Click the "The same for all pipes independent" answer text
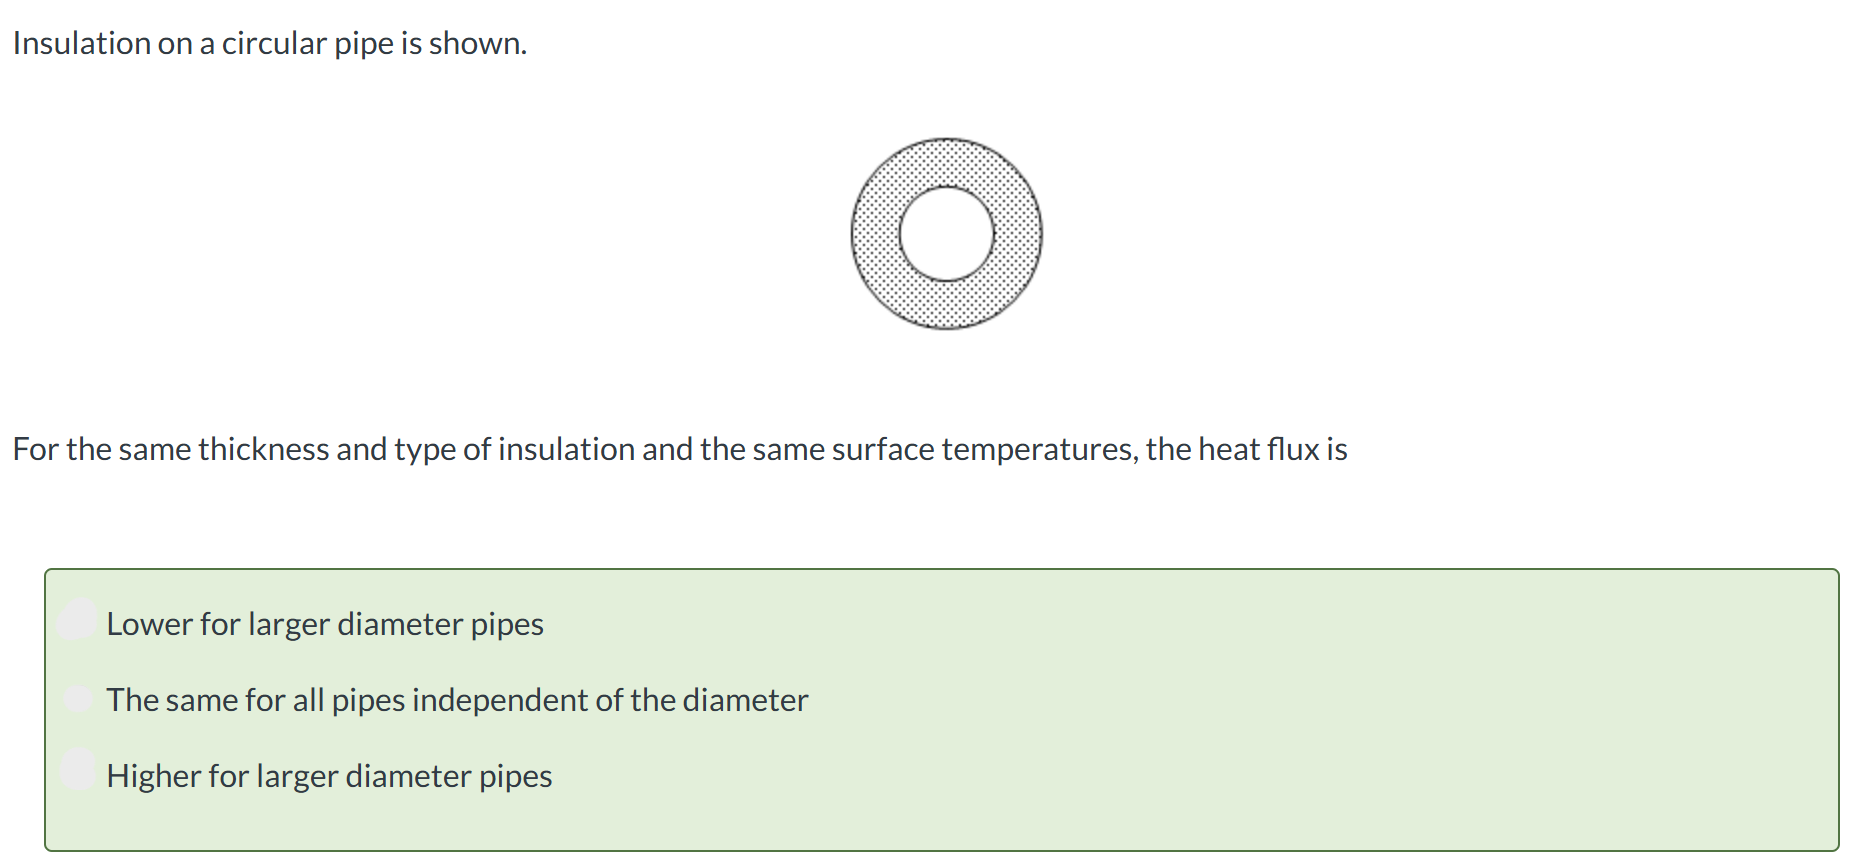Viewport: 1871px width, 860px height. (x=347, y=700)
